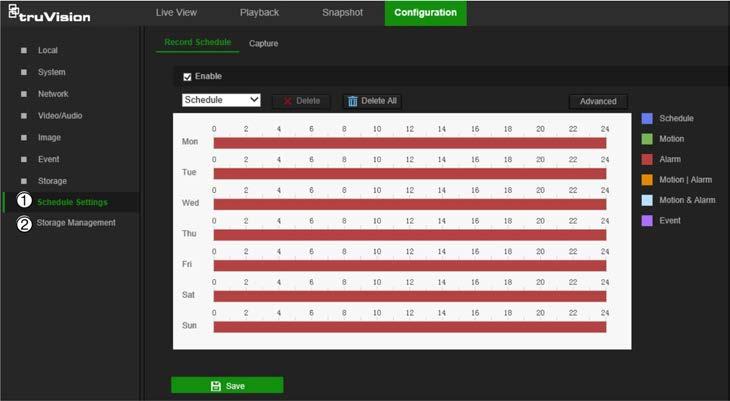The height and width of the screenshot is (401, 730).
Task: Open the Local menu item
Action: click(x=48, y=50)
